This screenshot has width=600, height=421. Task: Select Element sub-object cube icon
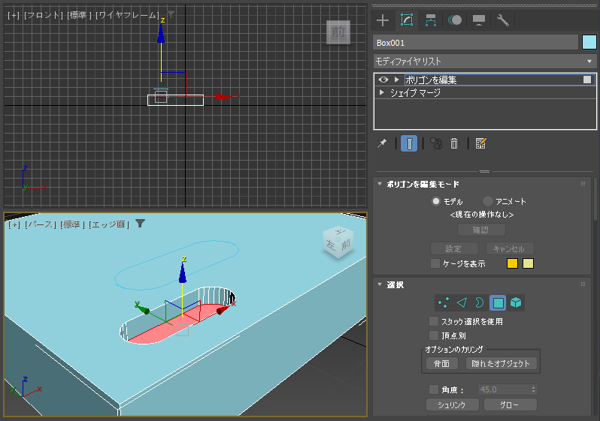click(x=516, y=302)
